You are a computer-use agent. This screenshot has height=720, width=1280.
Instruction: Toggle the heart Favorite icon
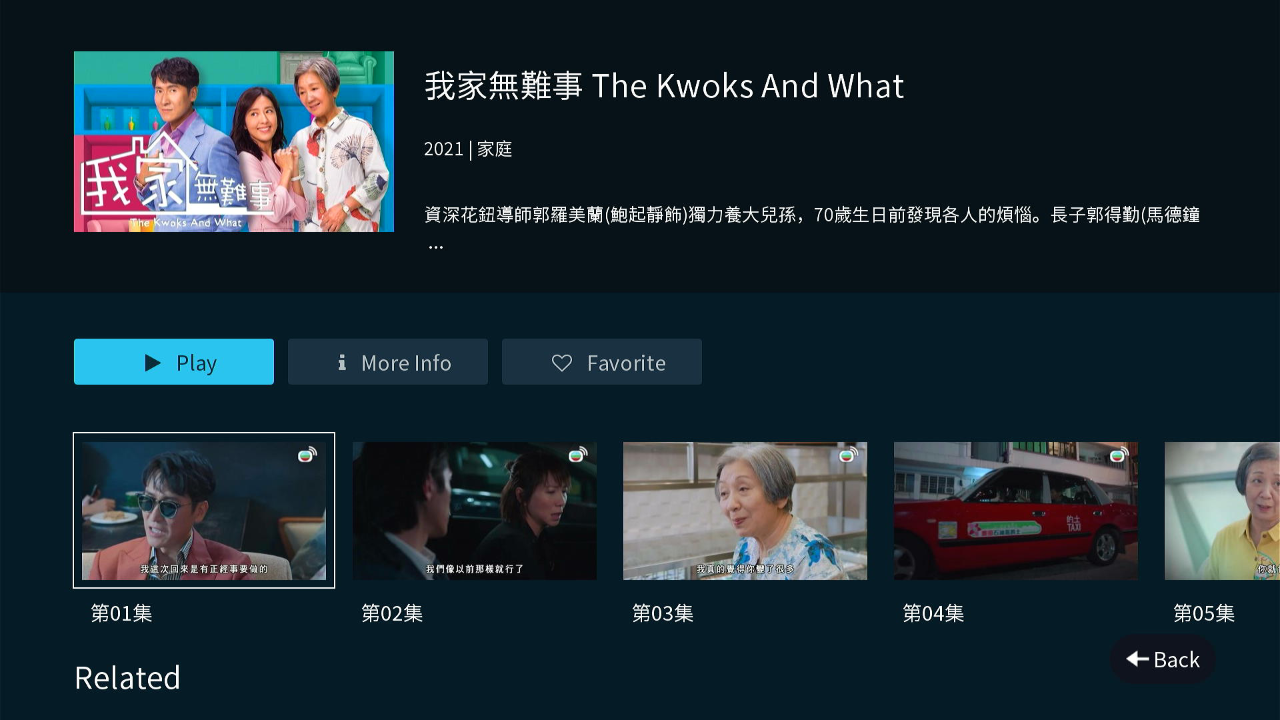coord(562,363)
